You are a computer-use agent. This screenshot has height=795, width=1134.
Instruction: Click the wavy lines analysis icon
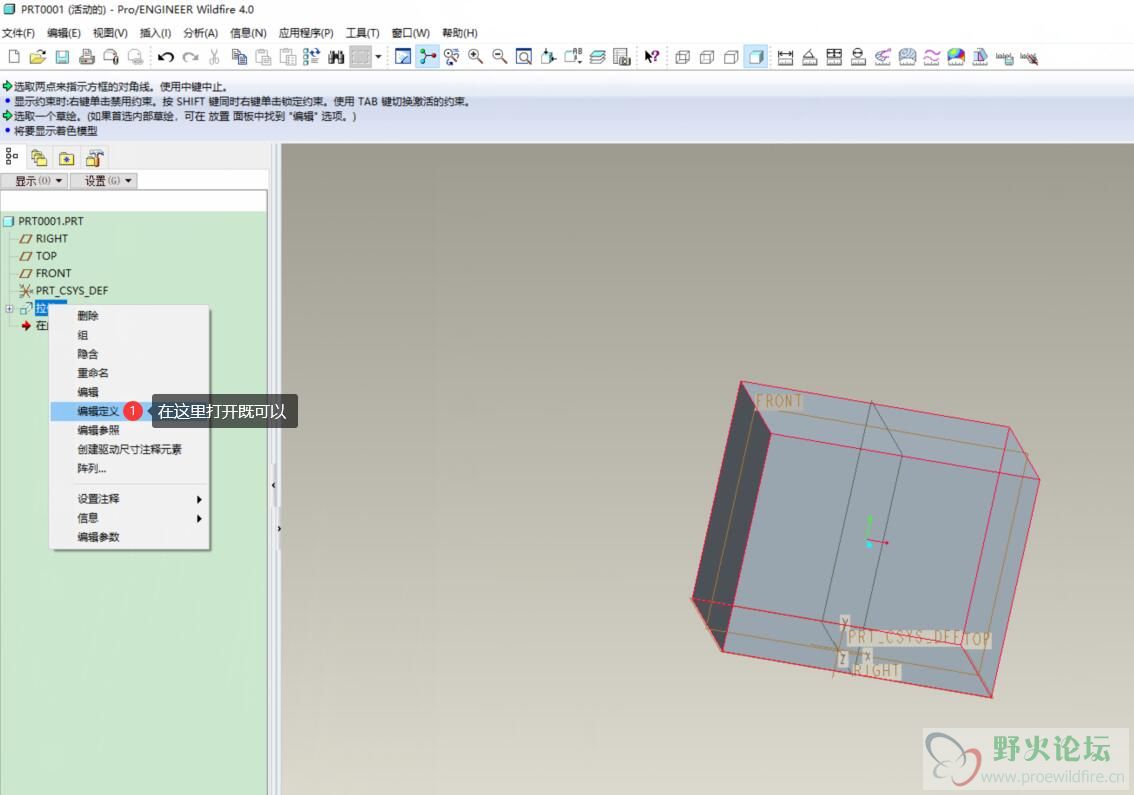[932, 56]
